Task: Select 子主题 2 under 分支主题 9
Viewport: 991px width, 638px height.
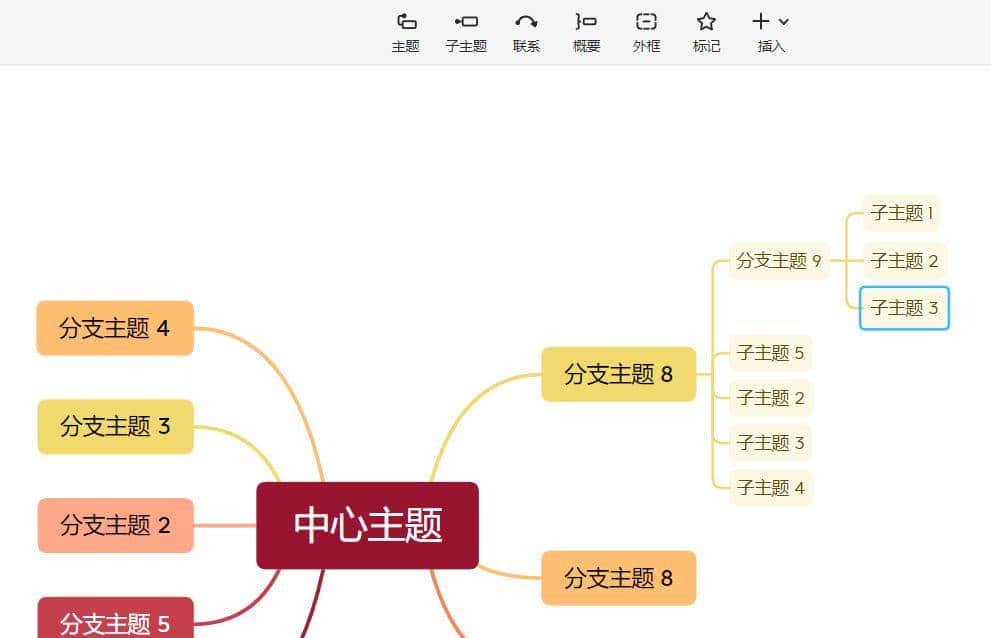Action: (x=903, y=260)
